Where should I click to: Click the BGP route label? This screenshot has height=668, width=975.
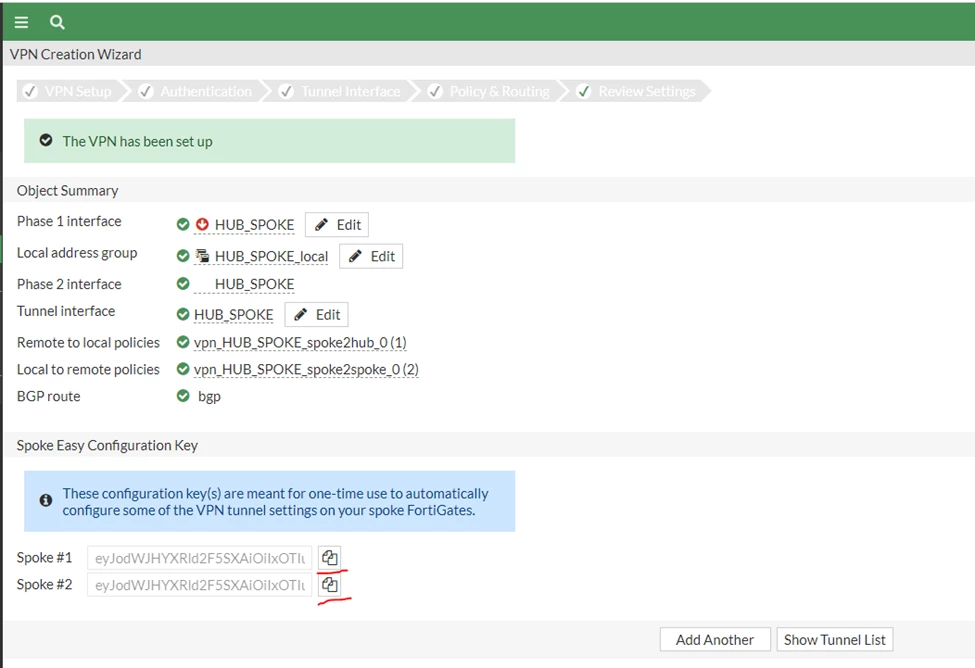pos(49,396)
